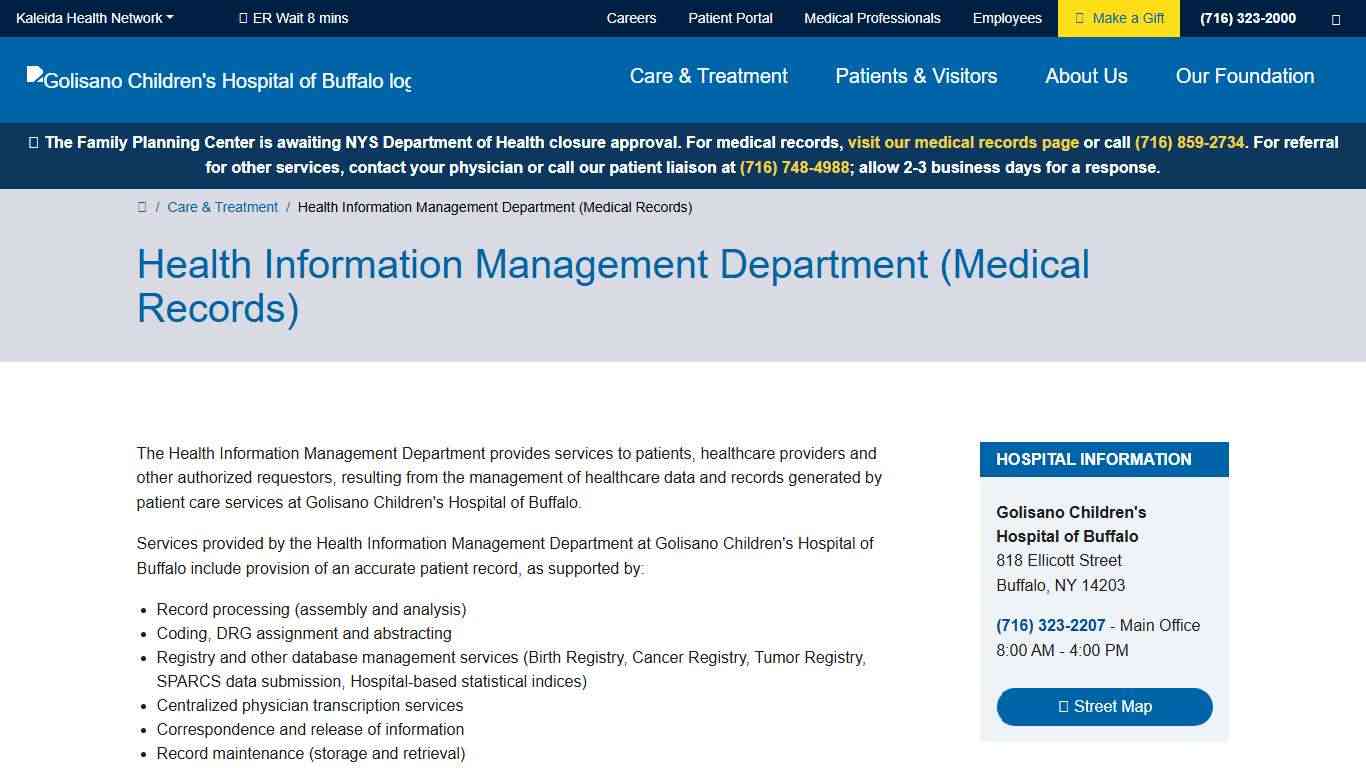
Task: Click the clock icon next to ER Wait
Action: (x=244, y=17)
